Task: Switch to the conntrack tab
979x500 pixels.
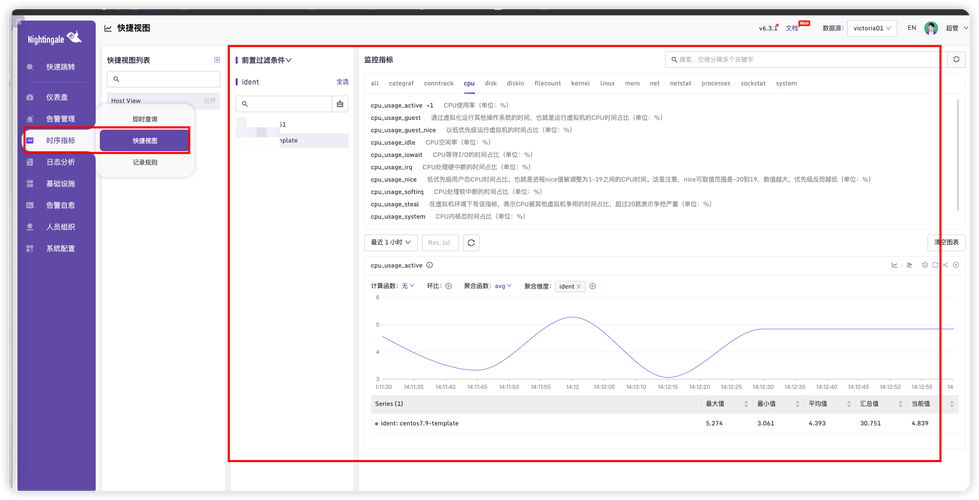Action: (x=439, y=83)
